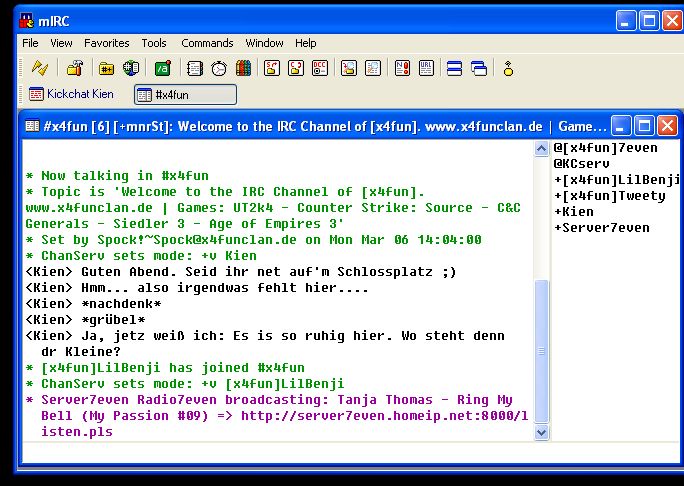Open the URL list icon
684x486 pixels.
[x=425, y=68]
